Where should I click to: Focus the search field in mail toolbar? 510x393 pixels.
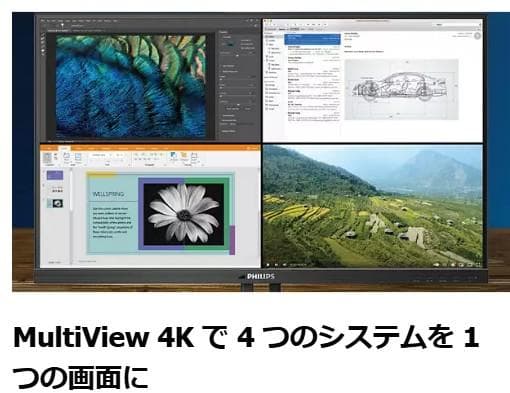click(x=457, y=25)
